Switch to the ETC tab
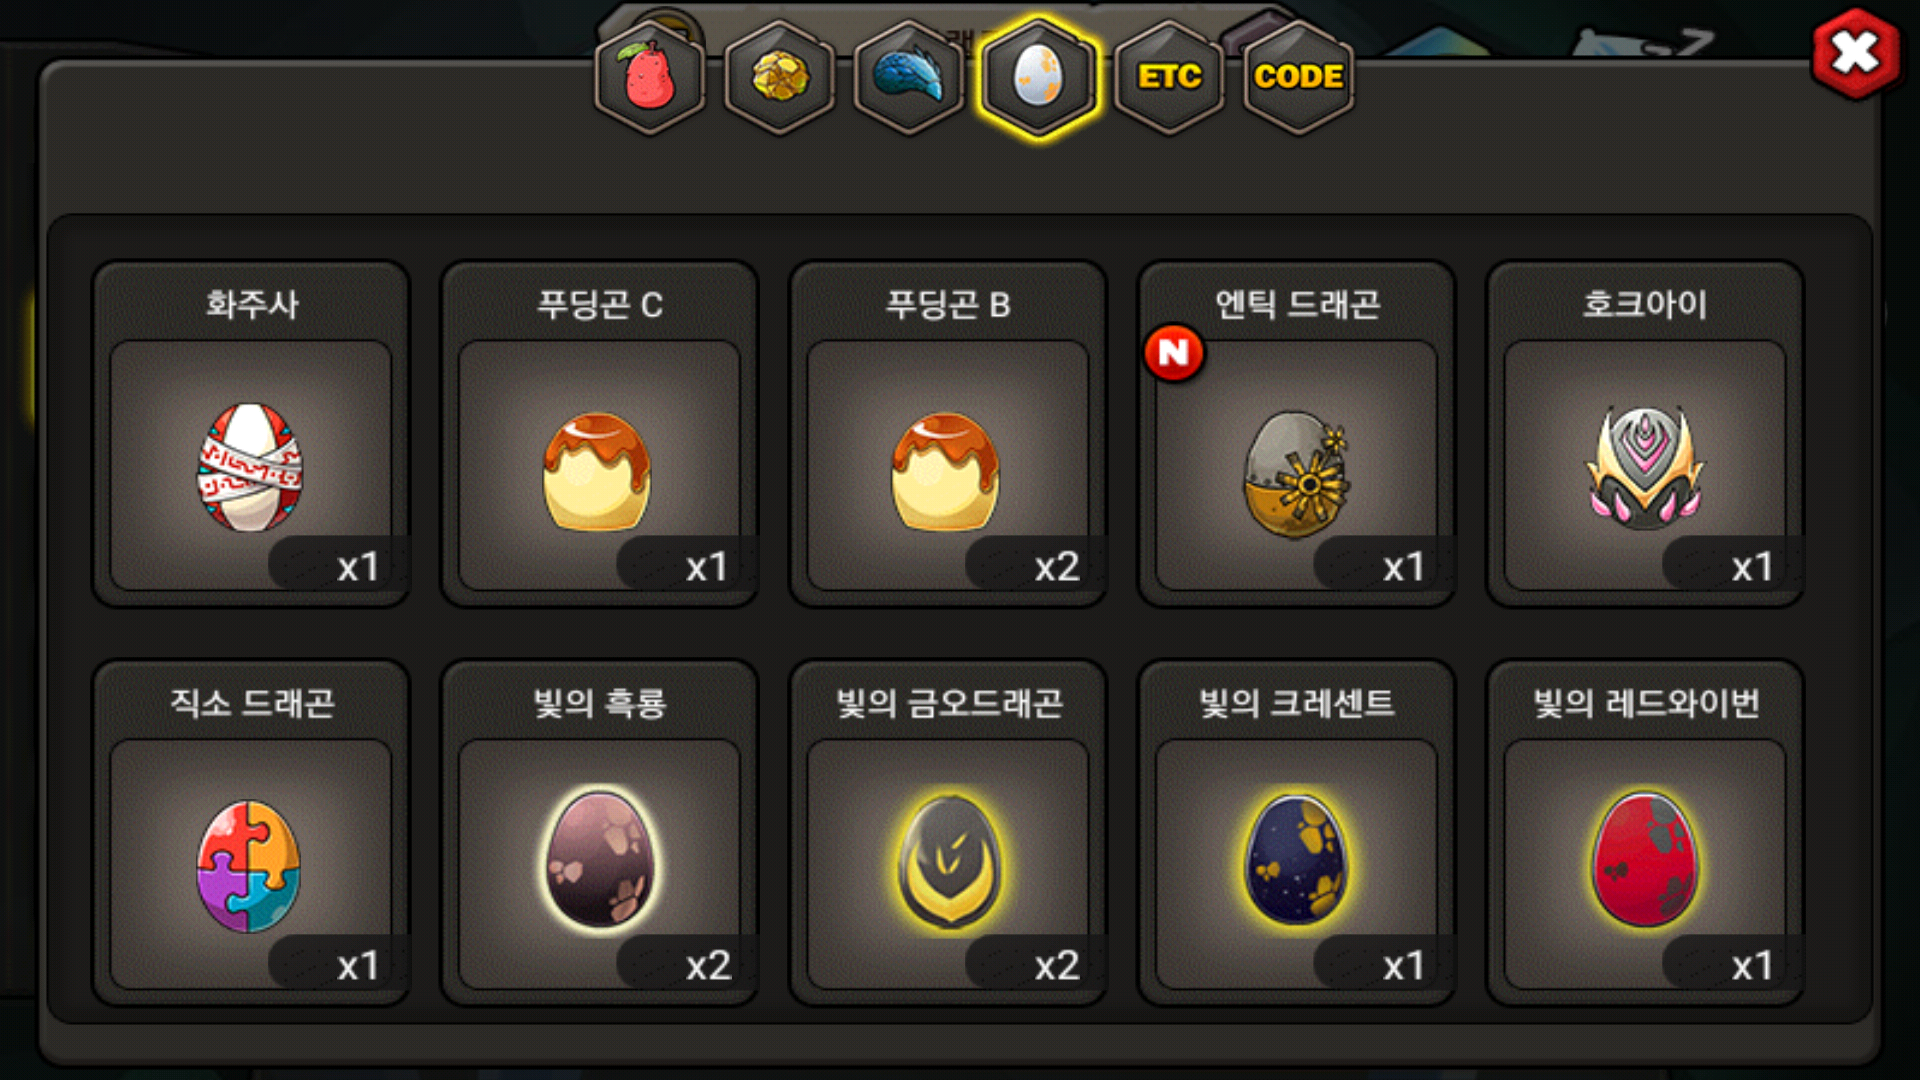This screenshot has width=1920, height=1080. tap(1169, 77)
